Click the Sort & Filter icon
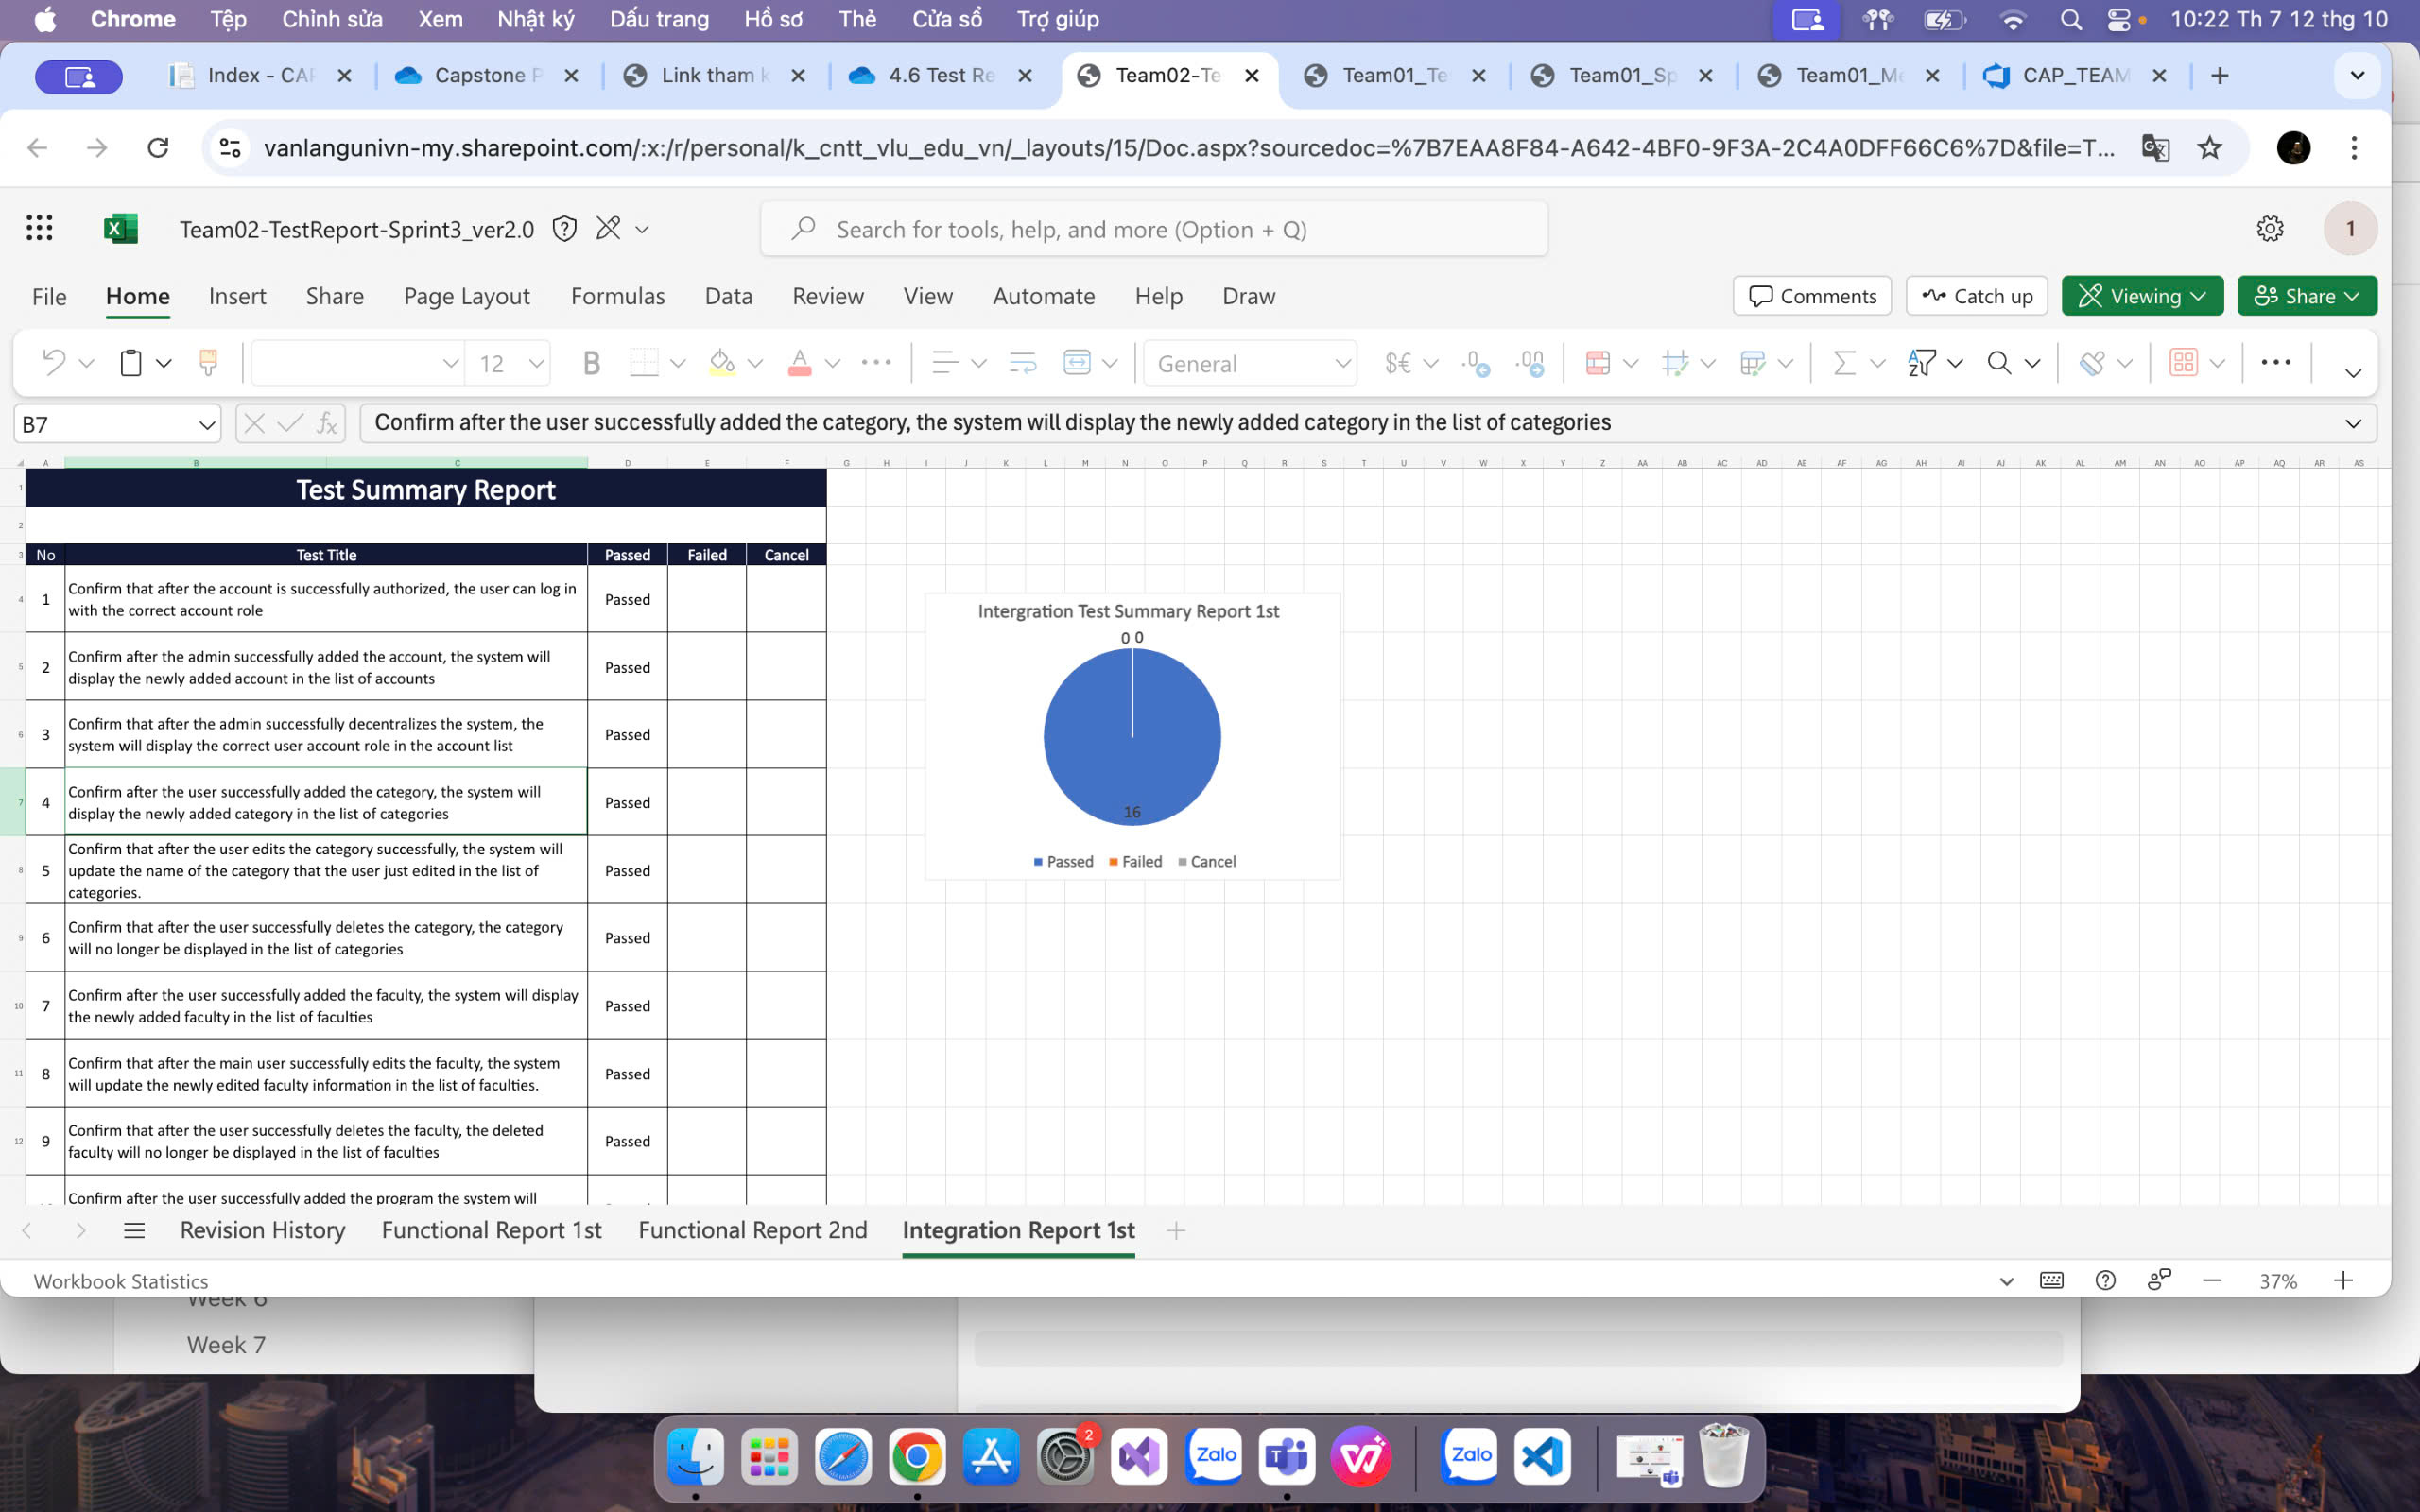 [1921, 363]
